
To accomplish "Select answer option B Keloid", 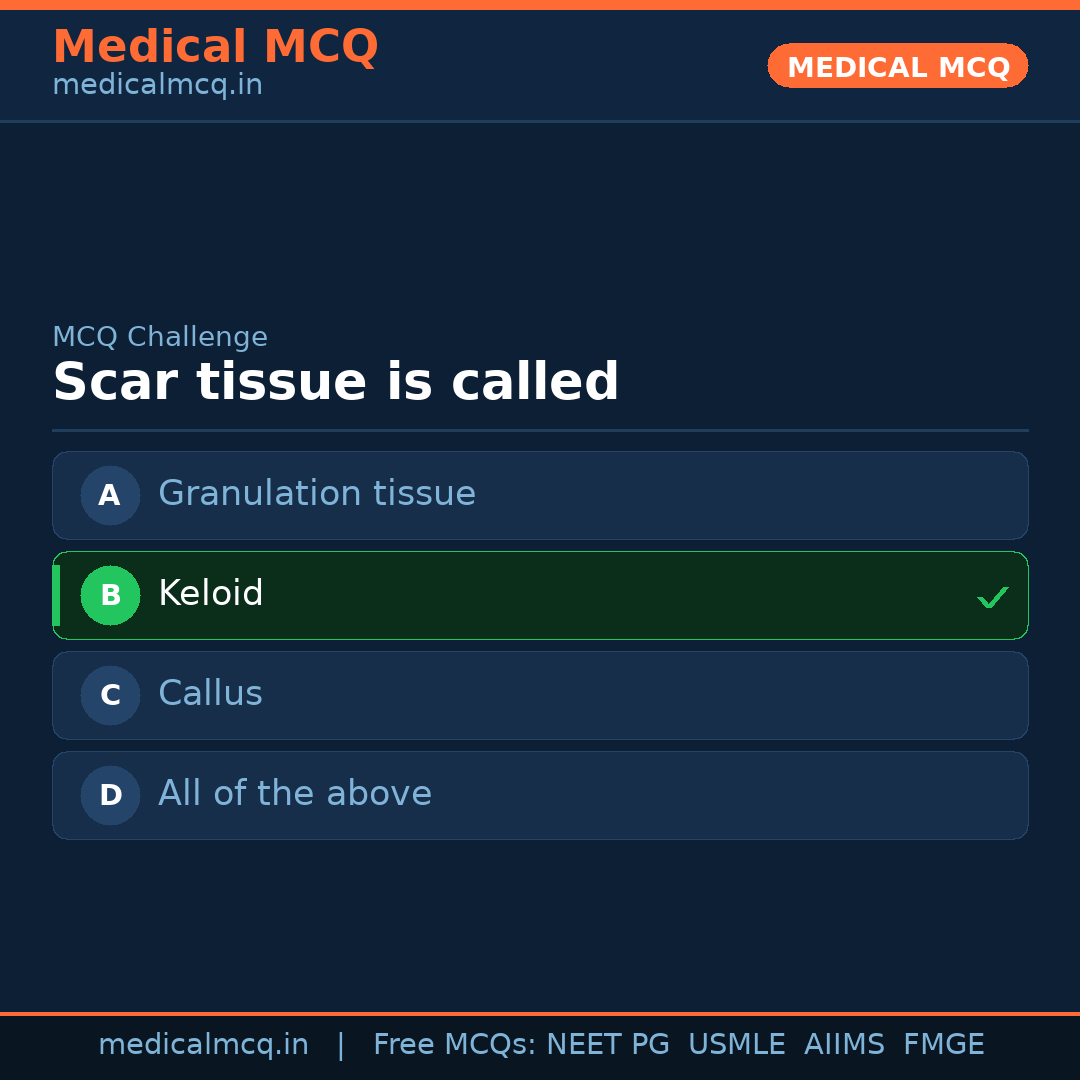I will click(540, 595).
